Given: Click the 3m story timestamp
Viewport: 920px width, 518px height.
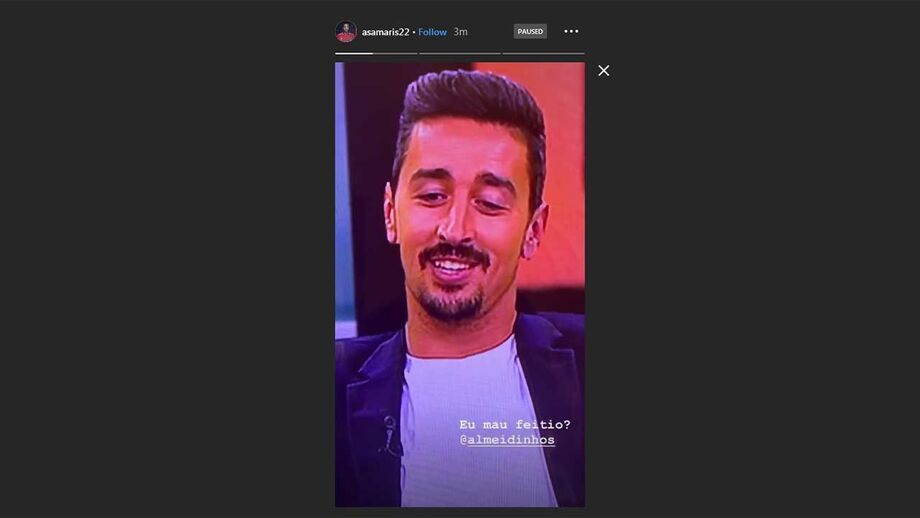Looking at the screenshot, I should [461, 32].
